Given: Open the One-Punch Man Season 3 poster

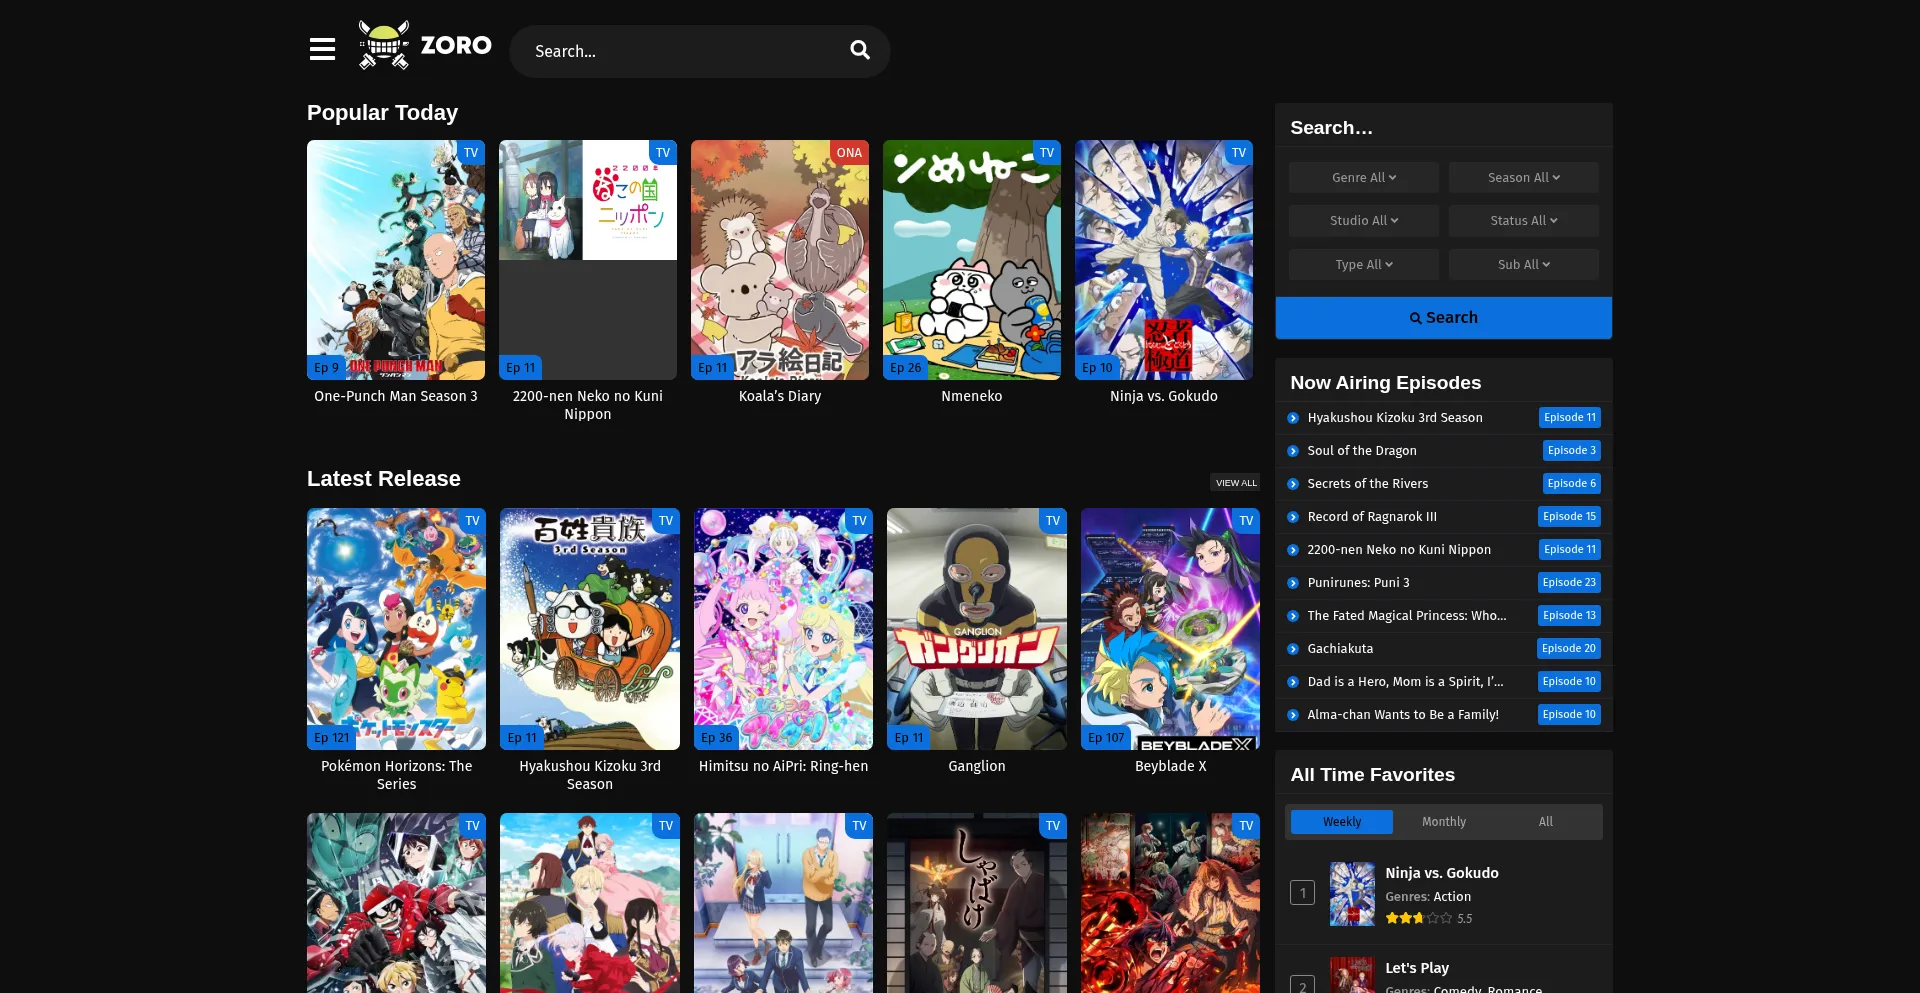Looking at the screenshot, I should point(396,260).
